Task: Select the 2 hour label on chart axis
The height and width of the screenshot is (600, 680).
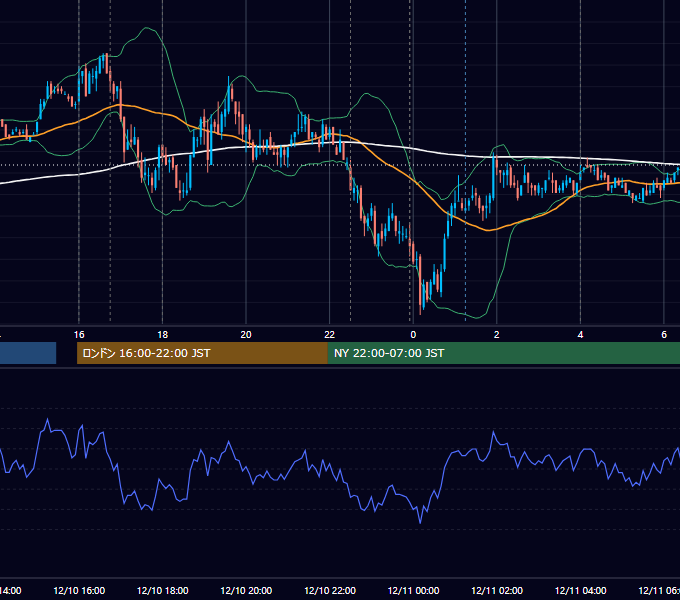Action: (x=497, y=335)
